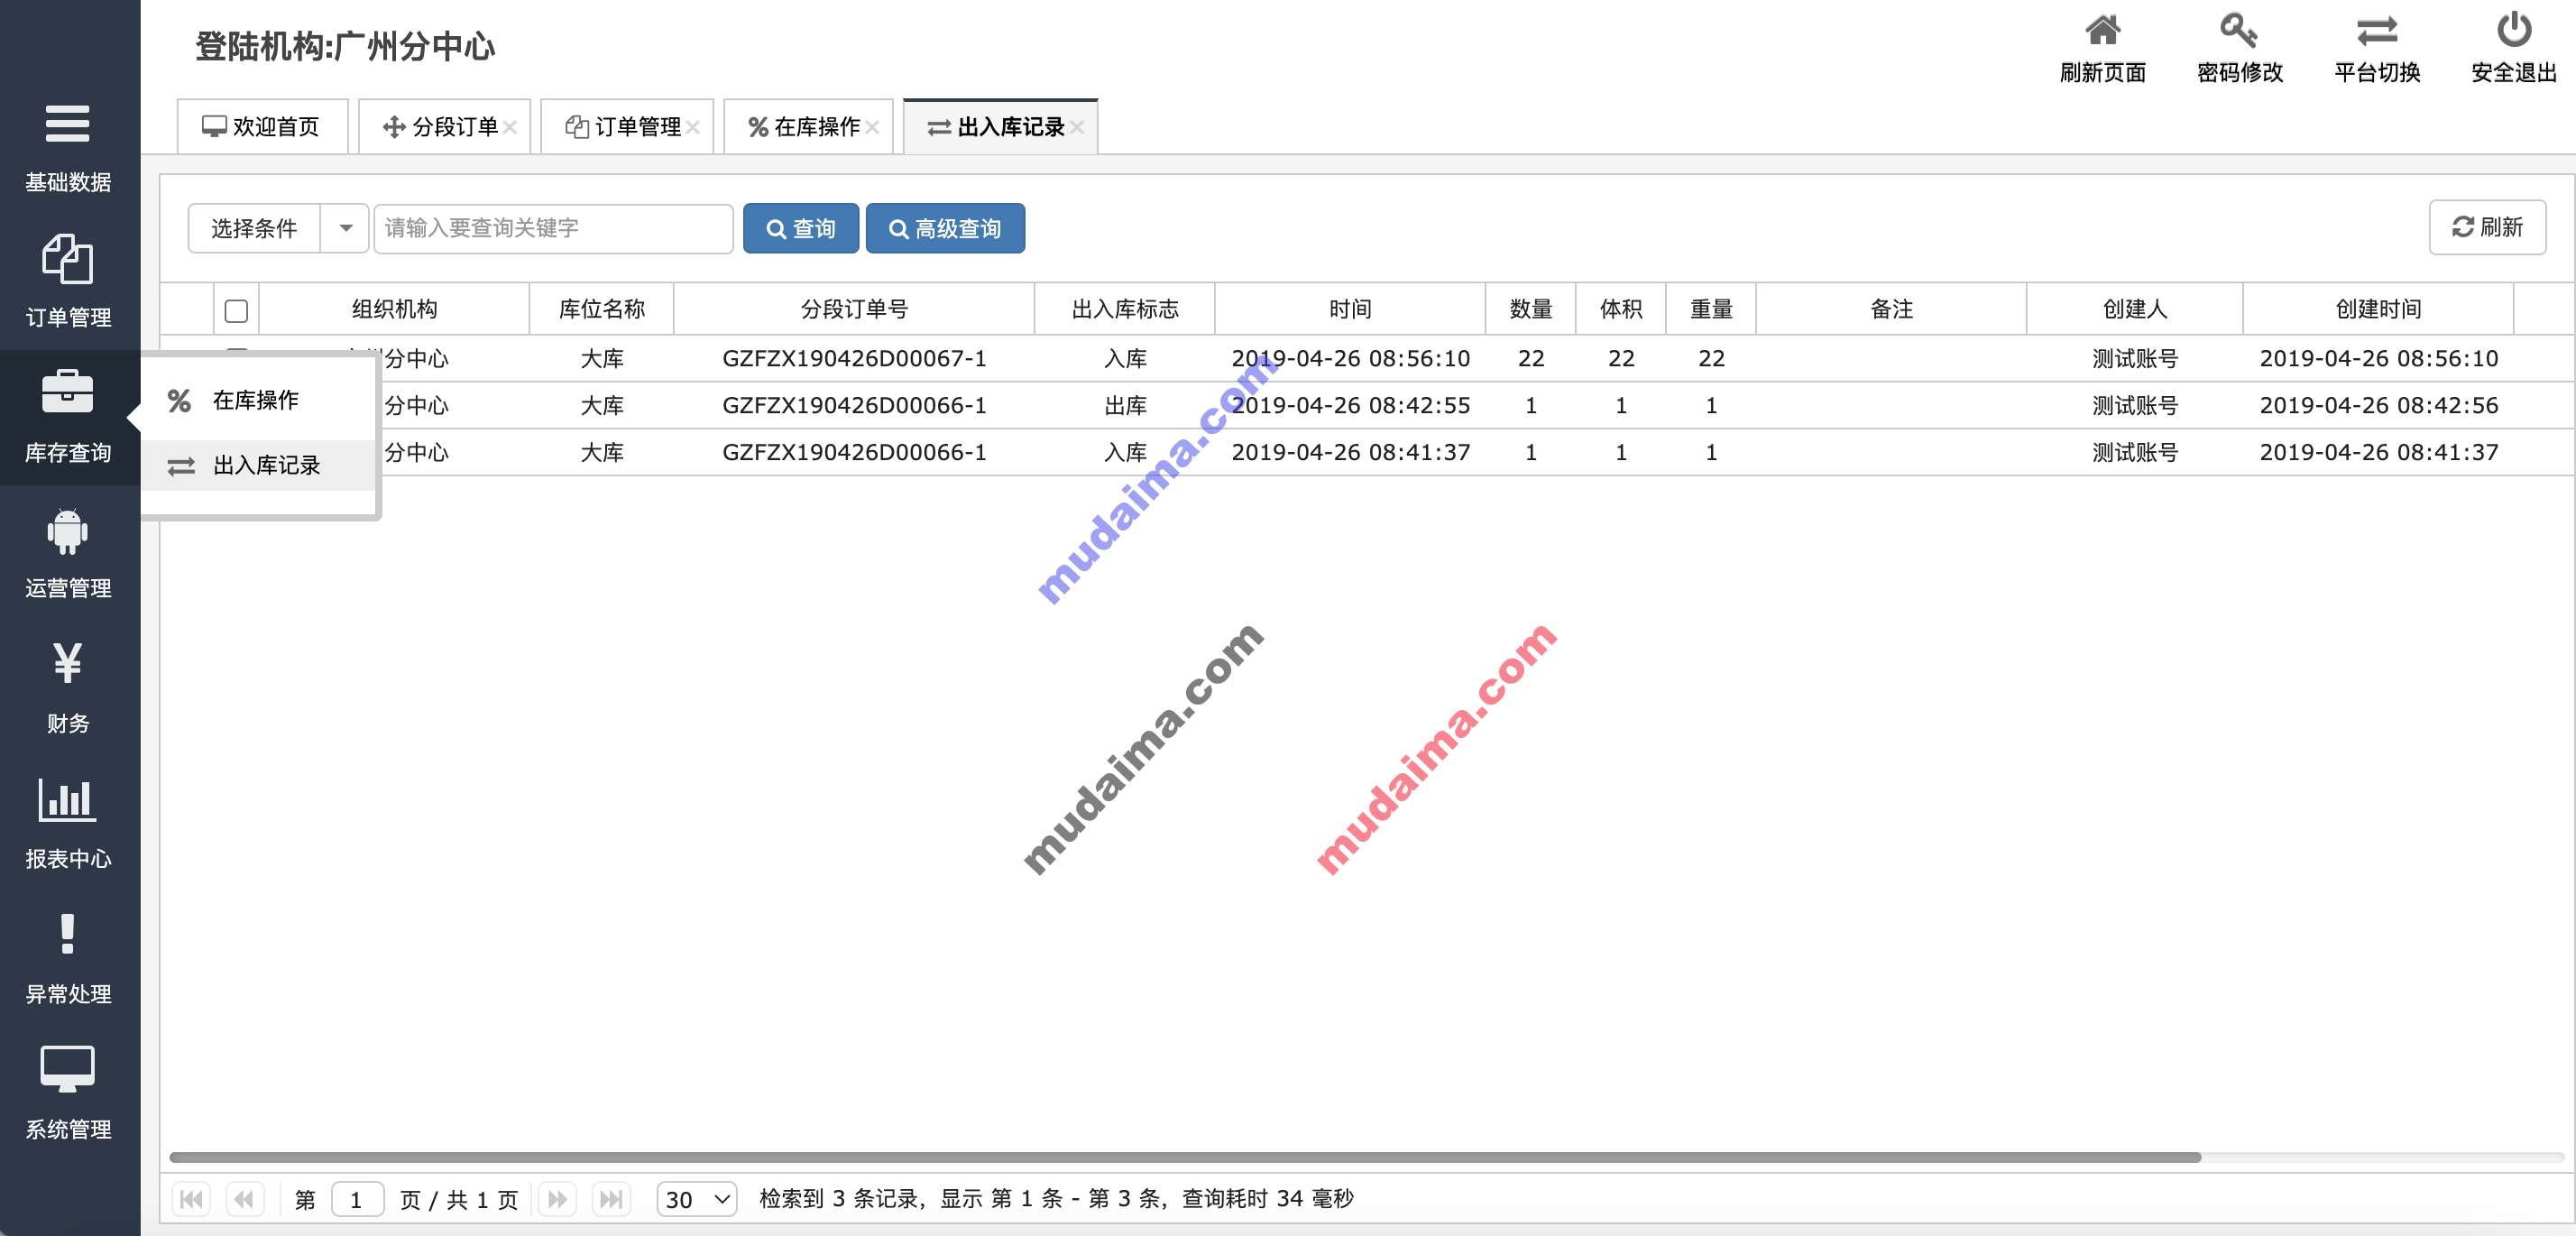Switch to the 欢迎首页 tab

tap(262, 127)
